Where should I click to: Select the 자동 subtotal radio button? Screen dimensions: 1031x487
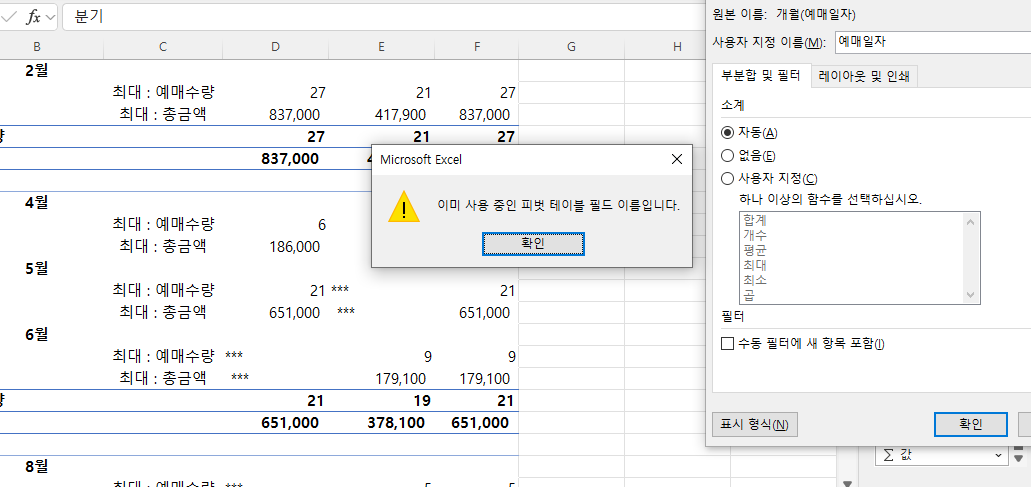pos(728,132)
